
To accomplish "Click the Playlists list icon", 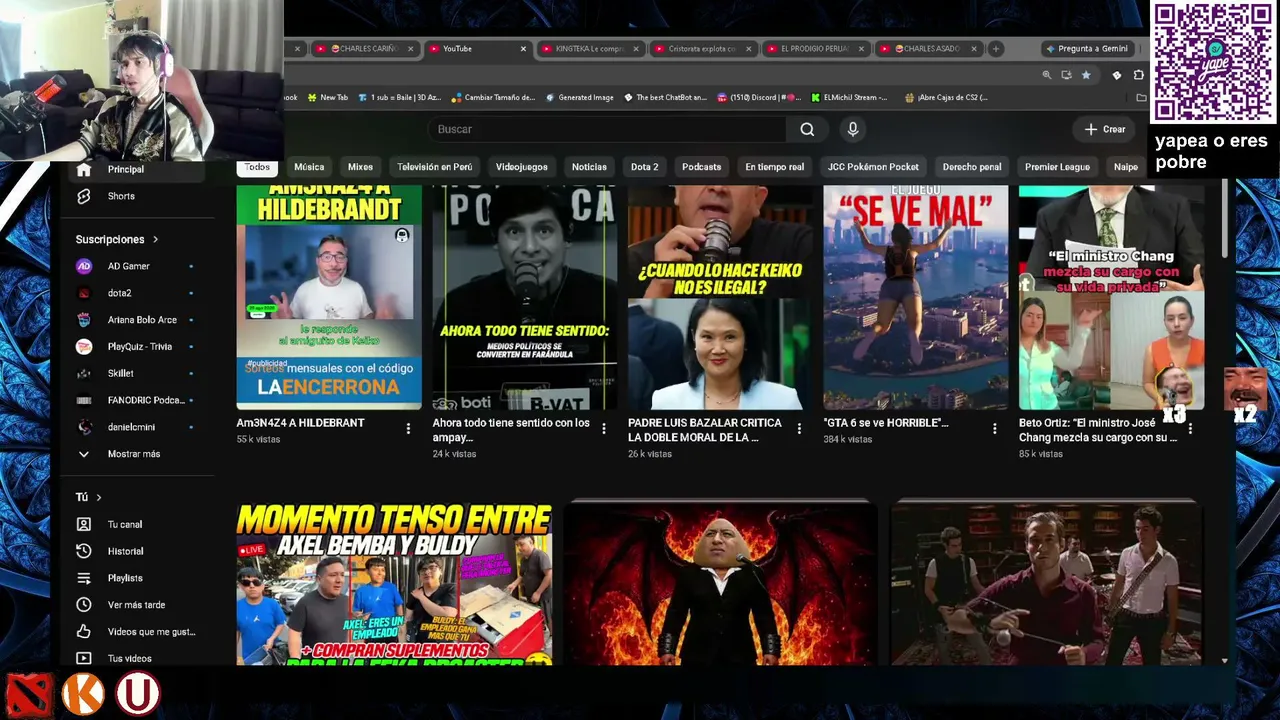I will tap(84, 578).
